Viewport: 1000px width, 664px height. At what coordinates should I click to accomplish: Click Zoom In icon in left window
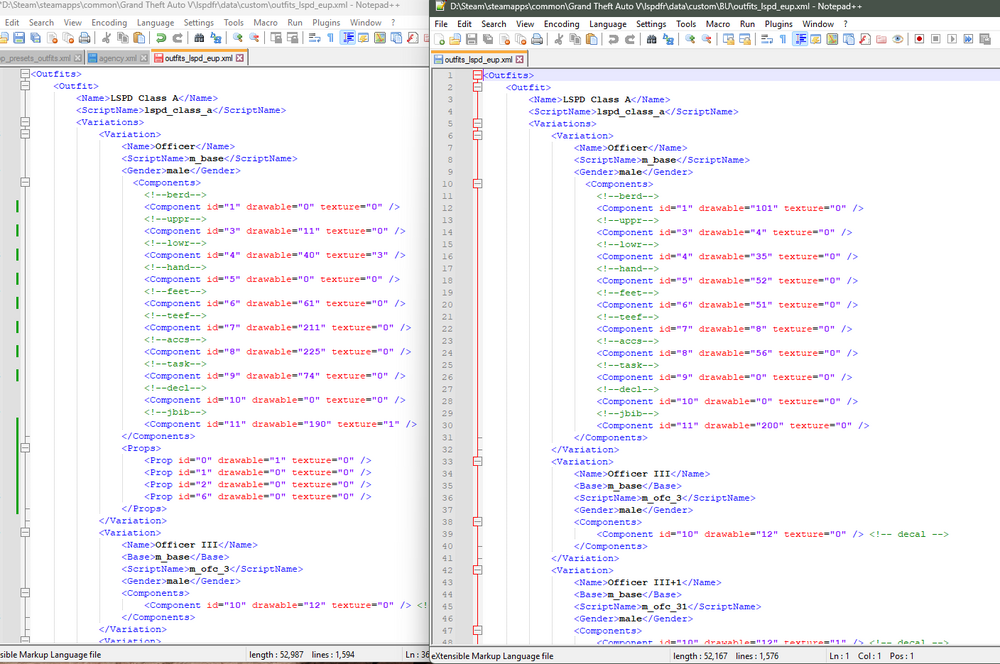click(x=237, y=38)
